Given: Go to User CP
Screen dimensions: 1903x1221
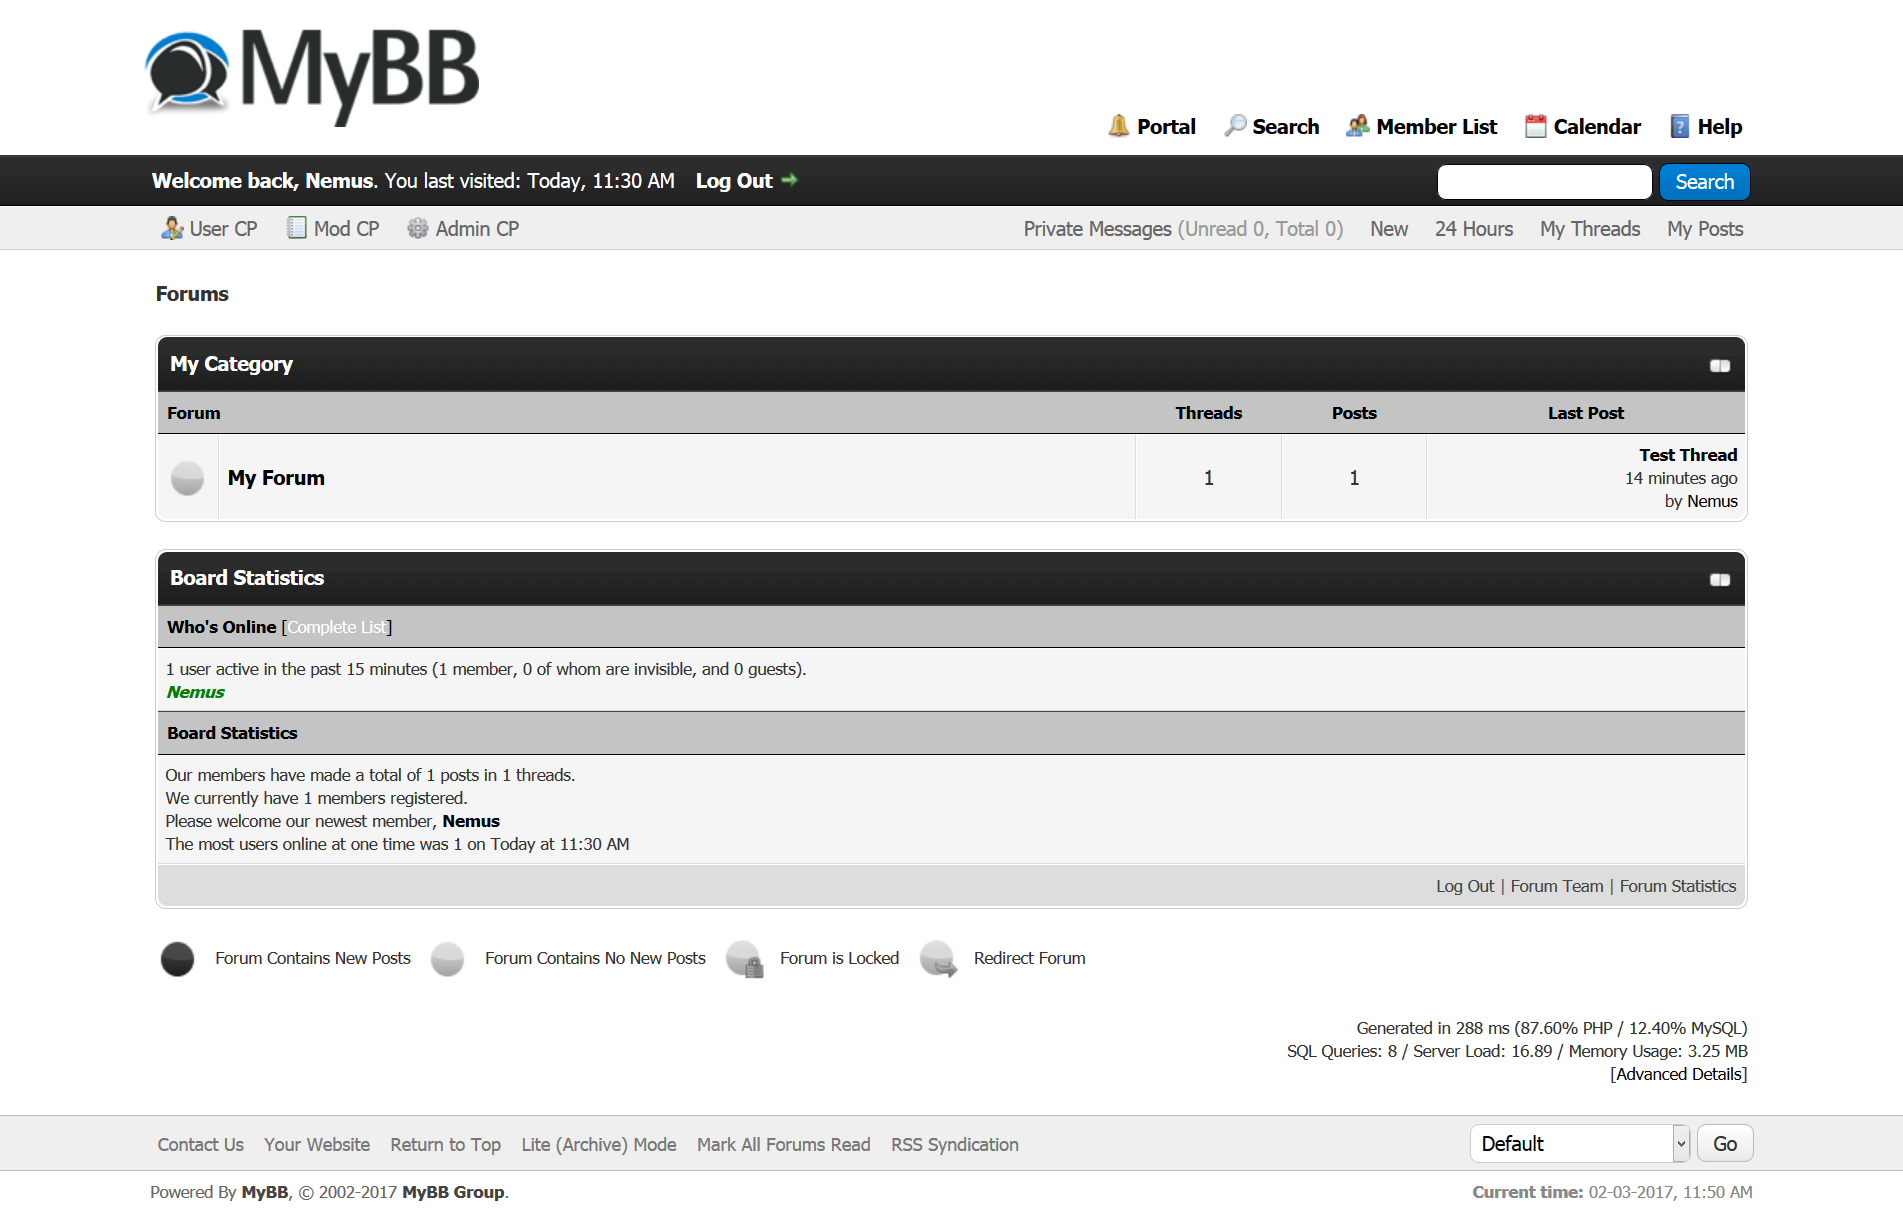Looking at the screenshot, I should point(223,228).
